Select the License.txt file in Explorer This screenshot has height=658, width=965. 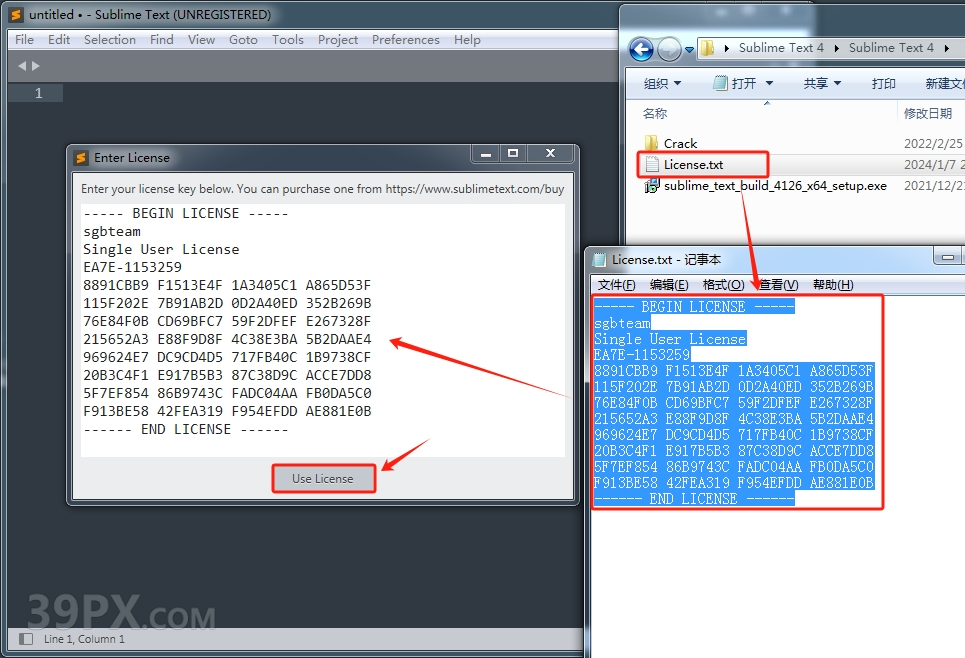pyautogui.click(x=694, y=164)
